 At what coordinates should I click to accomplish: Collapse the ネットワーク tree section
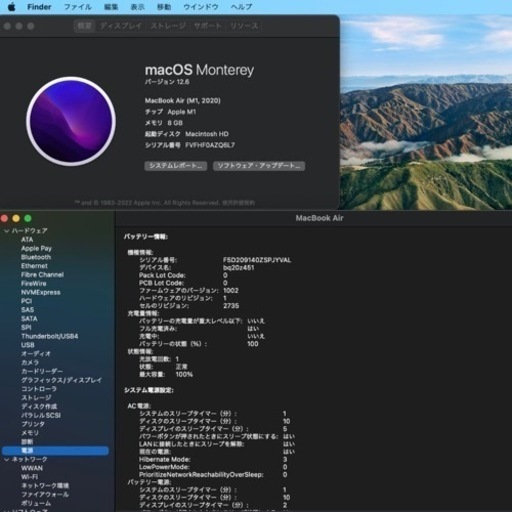[x=6, y=459]
